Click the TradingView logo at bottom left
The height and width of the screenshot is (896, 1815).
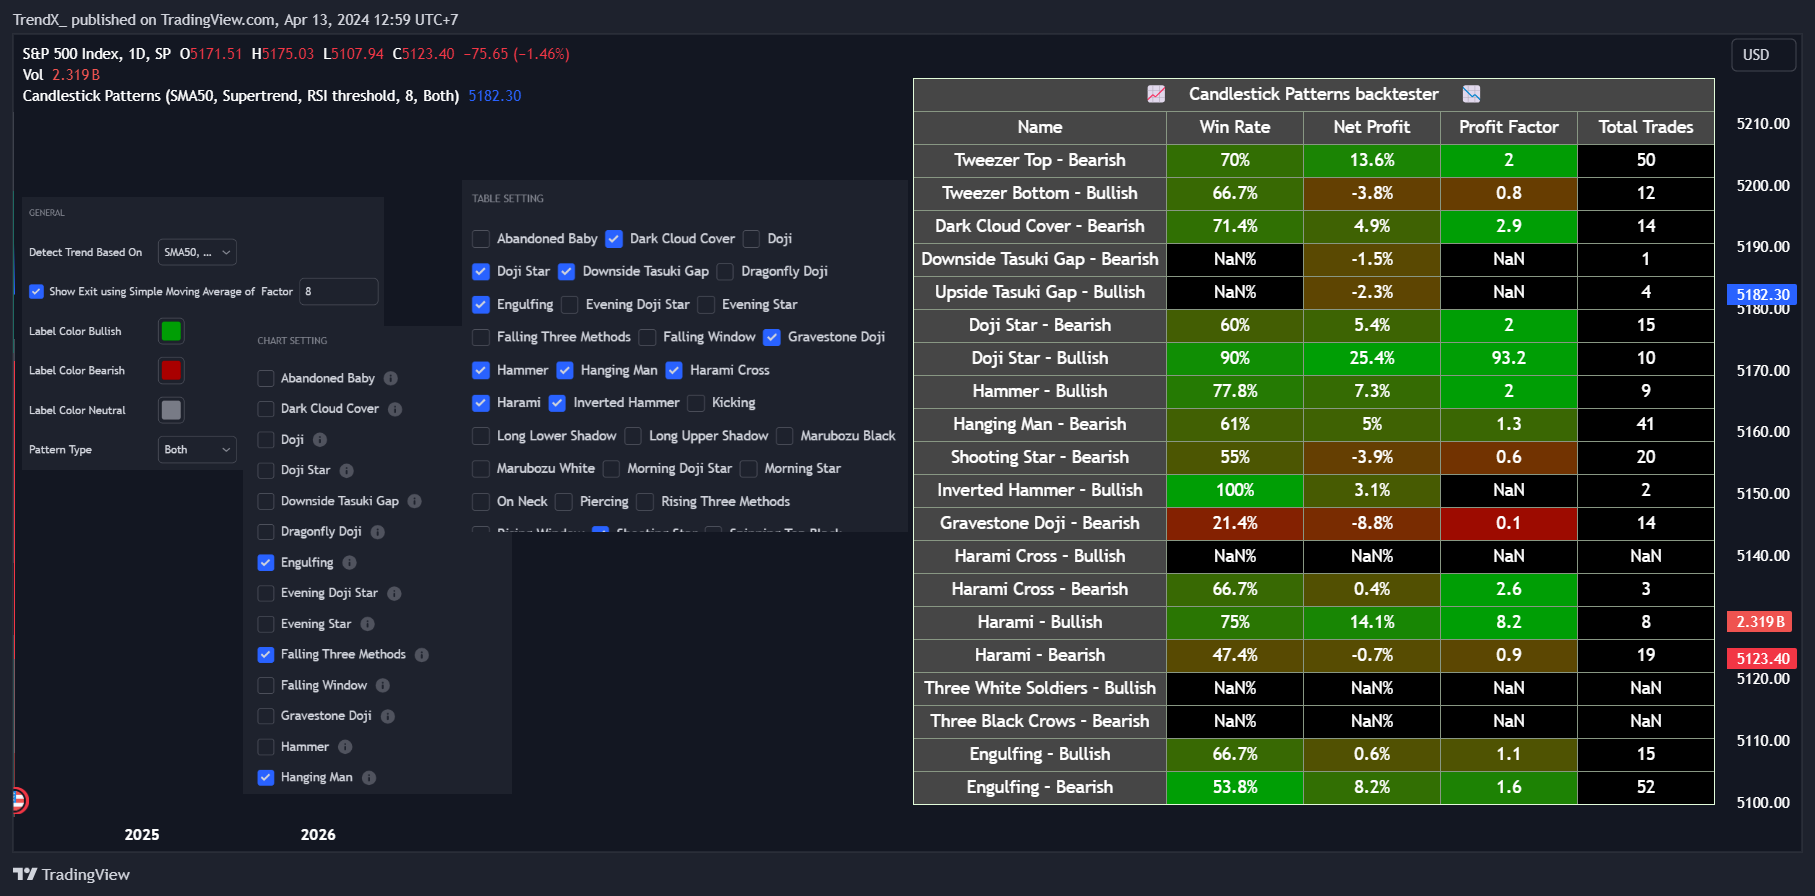click(x=72, y=874)
